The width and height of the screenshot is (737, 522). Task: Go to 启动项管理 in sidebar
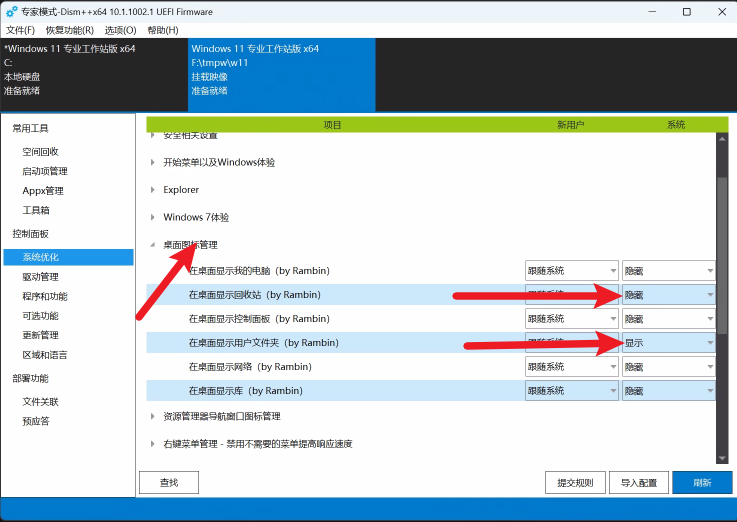pyautogui.click(x=45, y=171)
